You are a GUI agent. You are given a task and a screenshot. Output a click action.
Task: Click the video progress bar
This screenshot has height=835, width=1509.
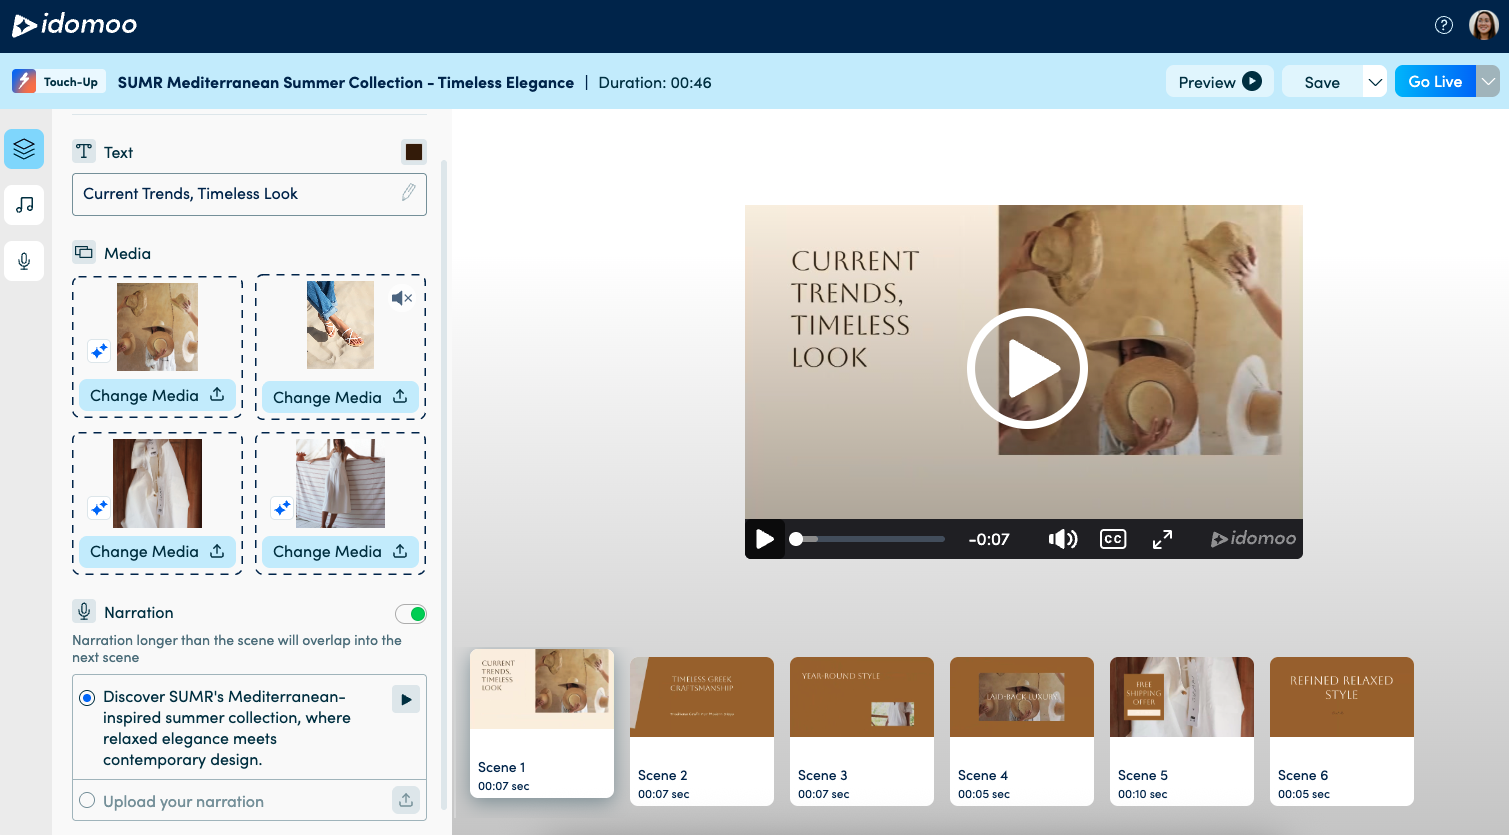[x=867, y=539]
